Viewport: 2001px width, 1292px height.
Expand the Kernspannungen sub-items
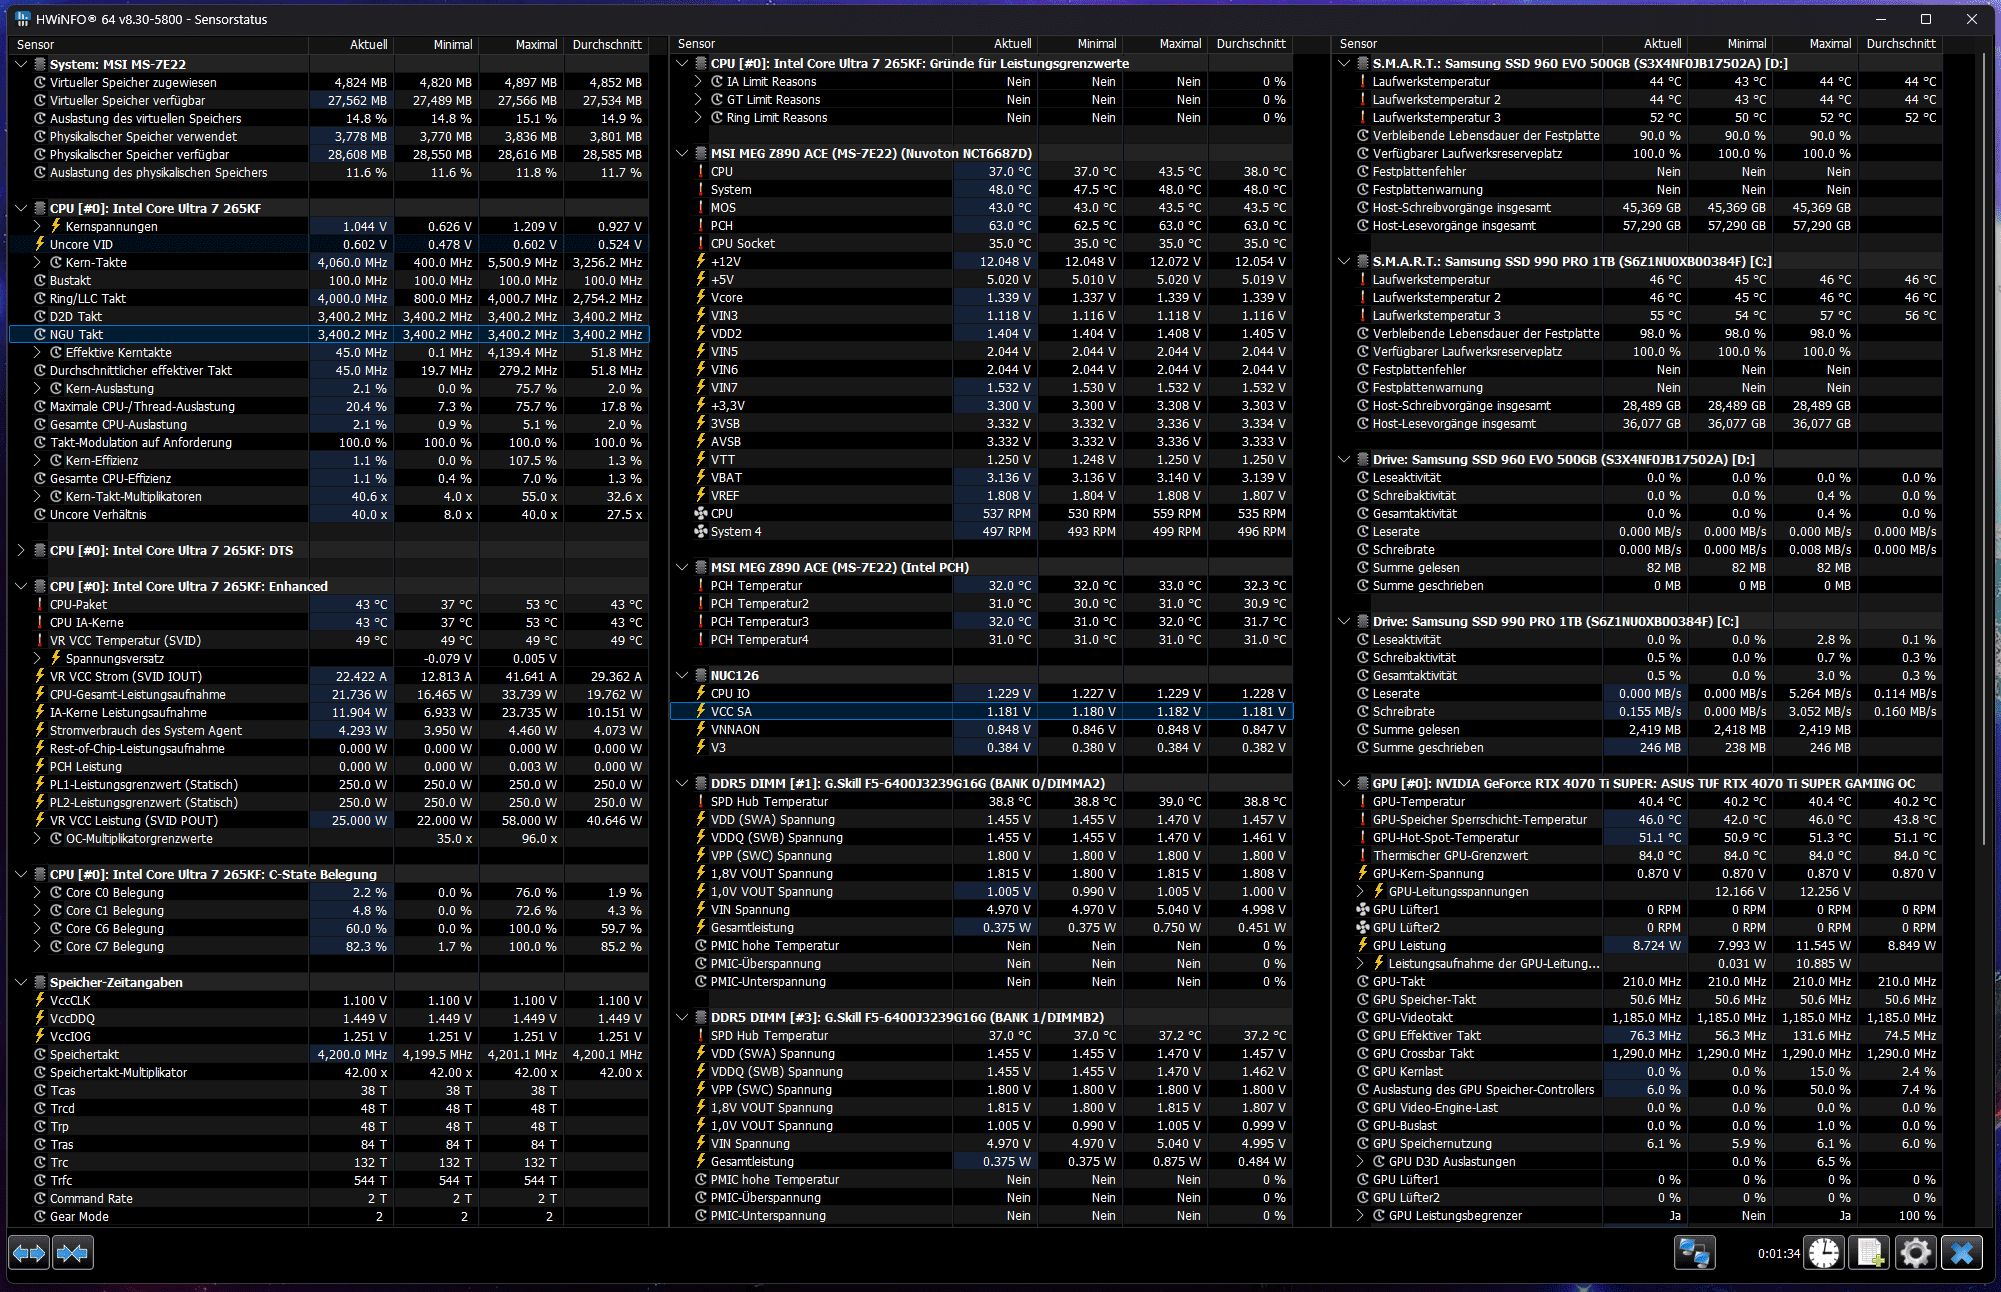(x=38, y=227)
